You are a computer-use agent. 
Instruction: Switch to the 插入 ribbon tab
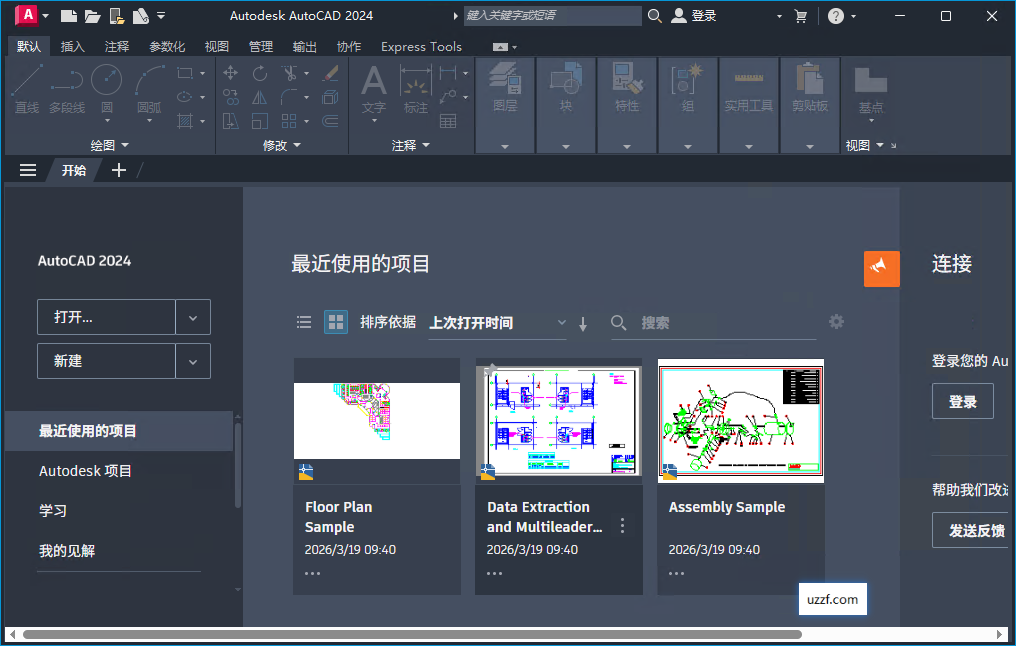72,46
